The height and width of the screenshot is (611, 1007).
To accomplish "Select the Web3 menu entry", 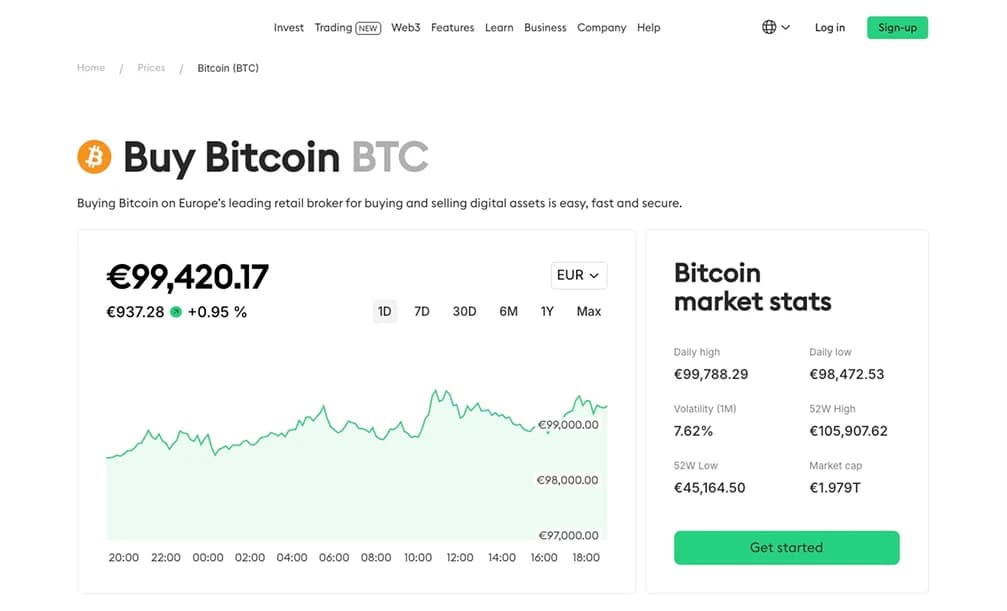I will pos(405,27).
